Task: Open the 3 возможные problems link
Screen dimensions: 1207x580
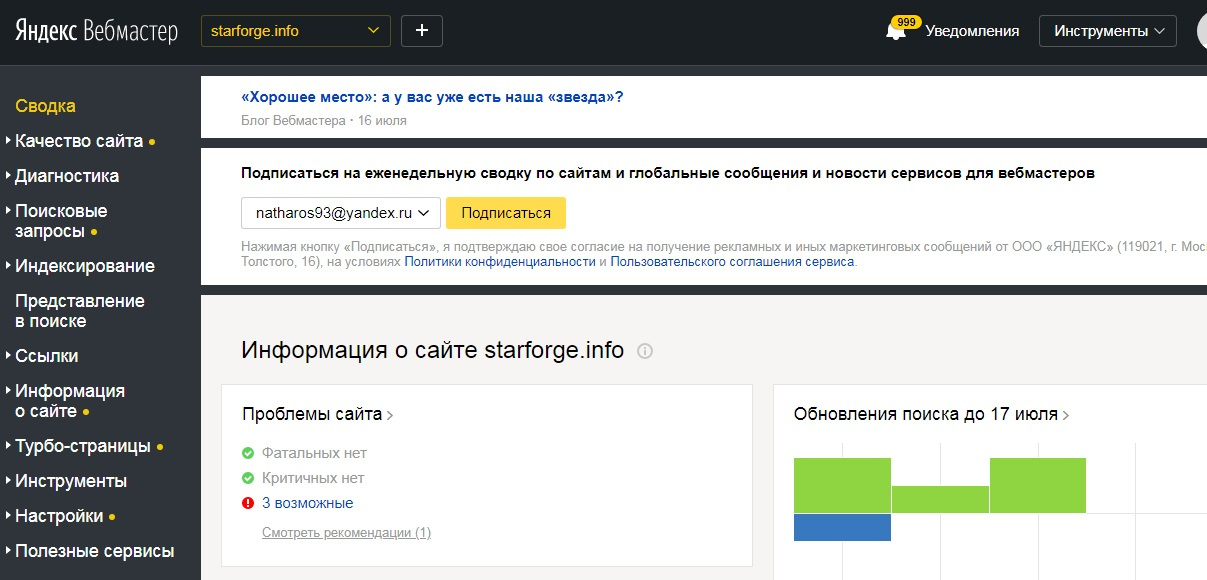Action: pos(307,503)
